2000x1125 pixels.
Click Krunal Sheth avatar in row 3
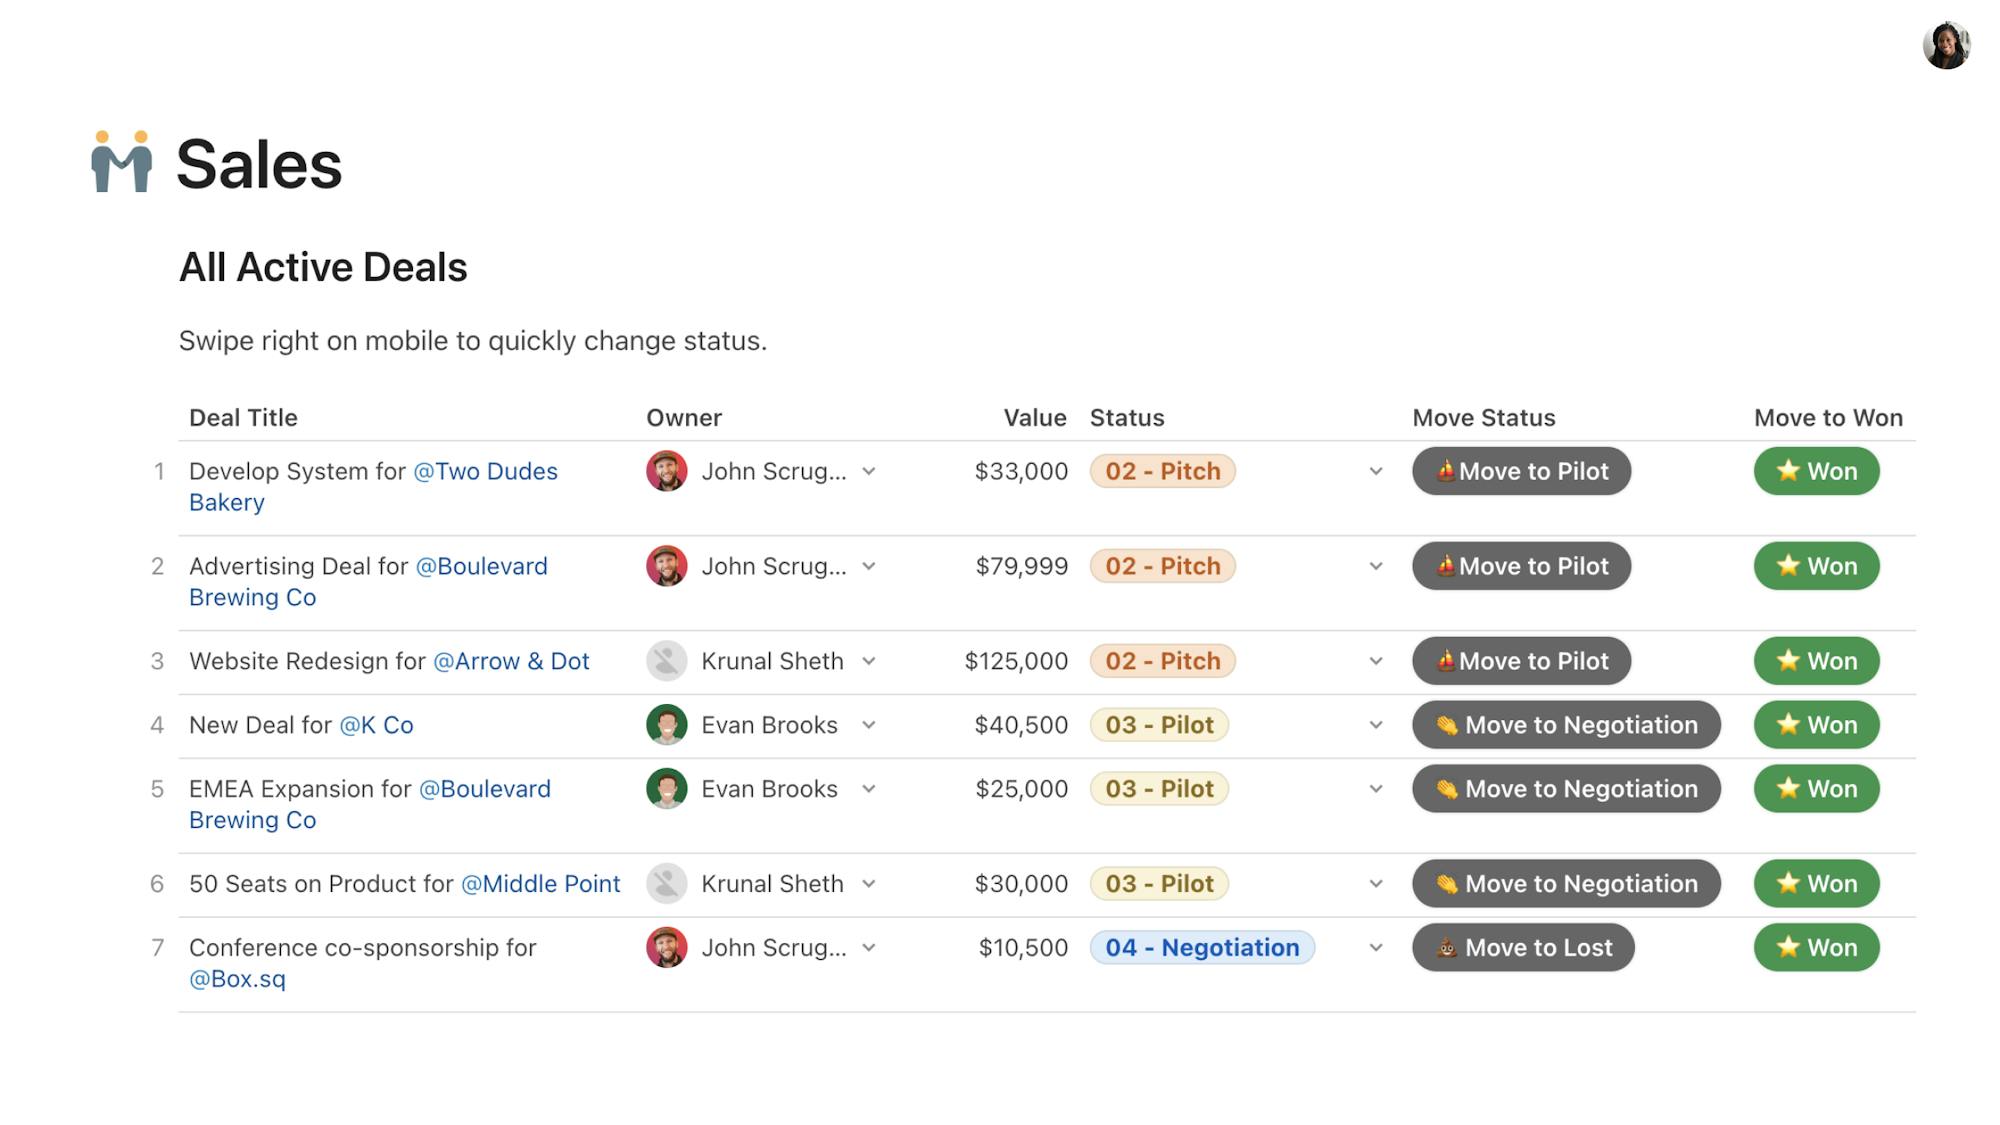click(666, 661)
